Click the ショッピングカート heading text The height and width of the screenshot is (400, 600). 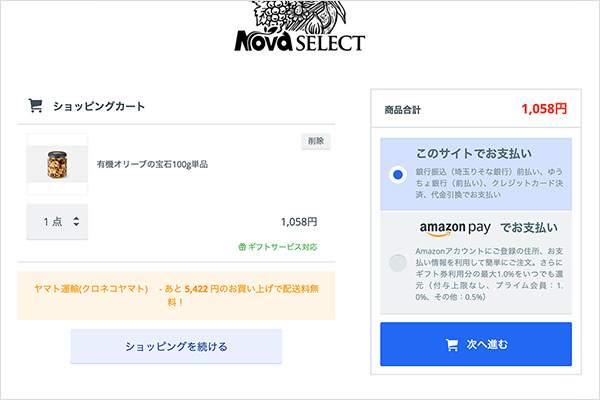click(x=98, y=105)
